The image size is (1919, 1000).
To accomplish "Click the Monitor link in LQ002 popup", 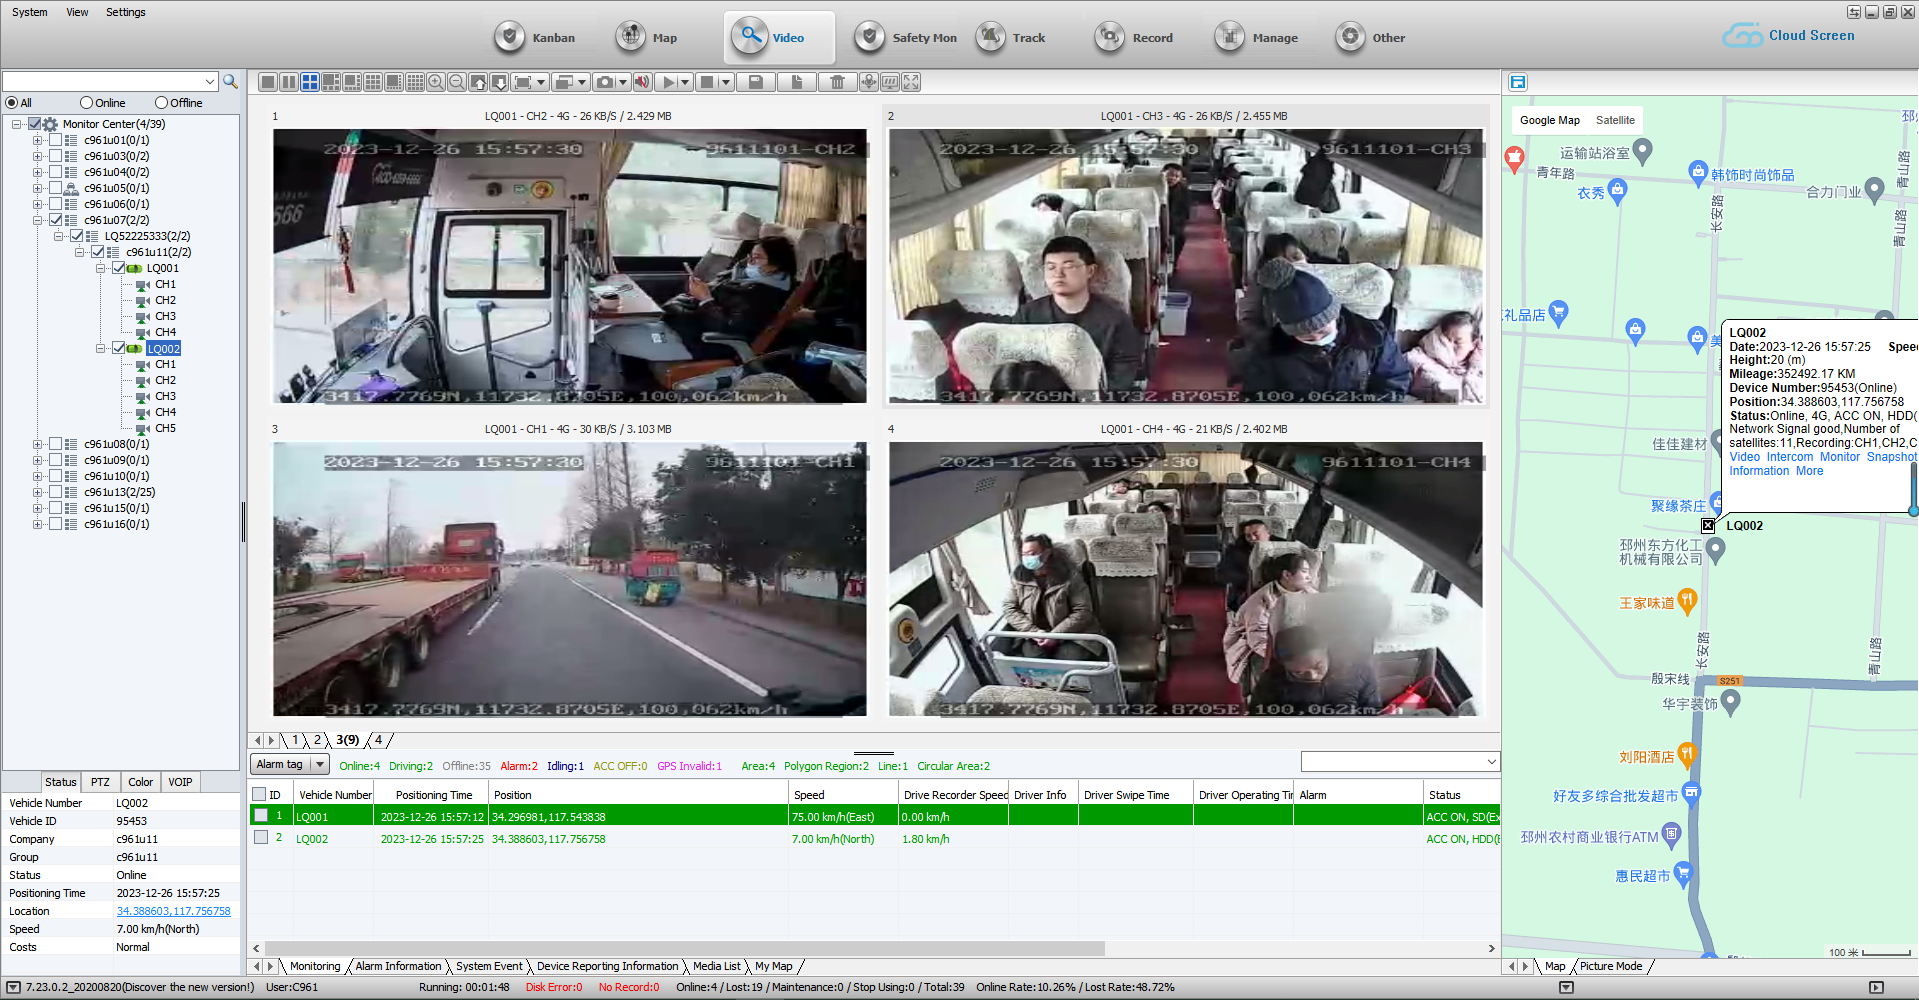I will click(1840, 457).
